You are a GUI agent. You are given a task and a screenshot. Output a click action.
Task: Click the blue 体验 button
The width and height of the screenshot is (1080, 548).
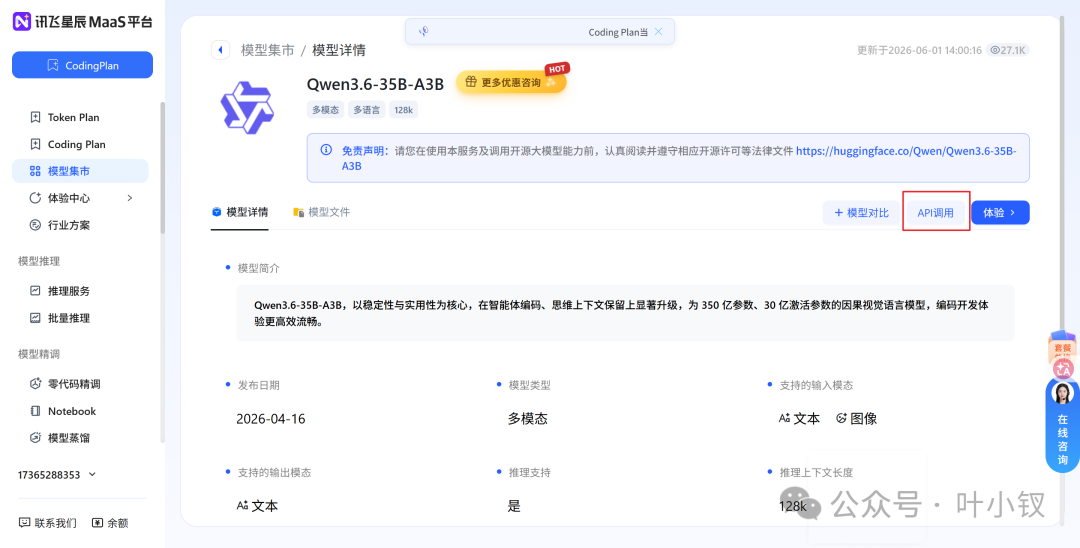point(1000,213)
